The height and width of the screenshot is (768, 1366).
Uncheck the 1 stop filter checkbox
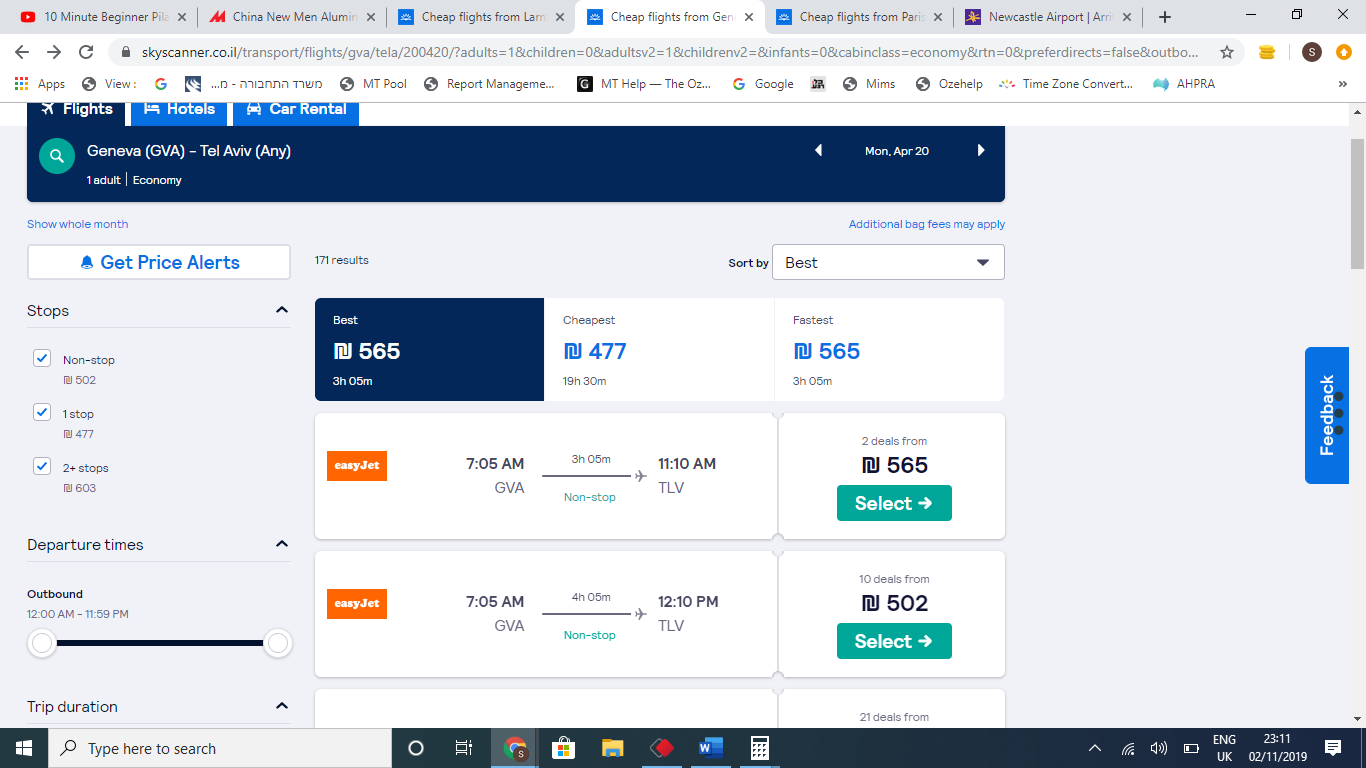(42, 412)
